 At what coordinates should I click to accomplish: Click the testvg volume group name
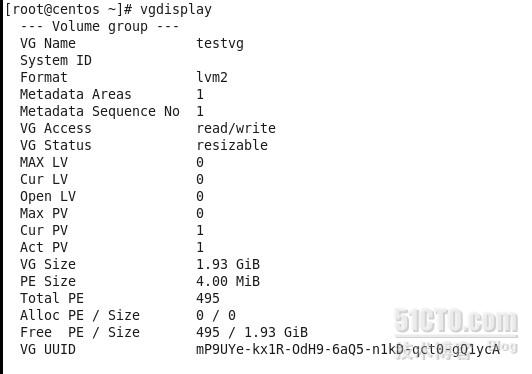(220, 43)
